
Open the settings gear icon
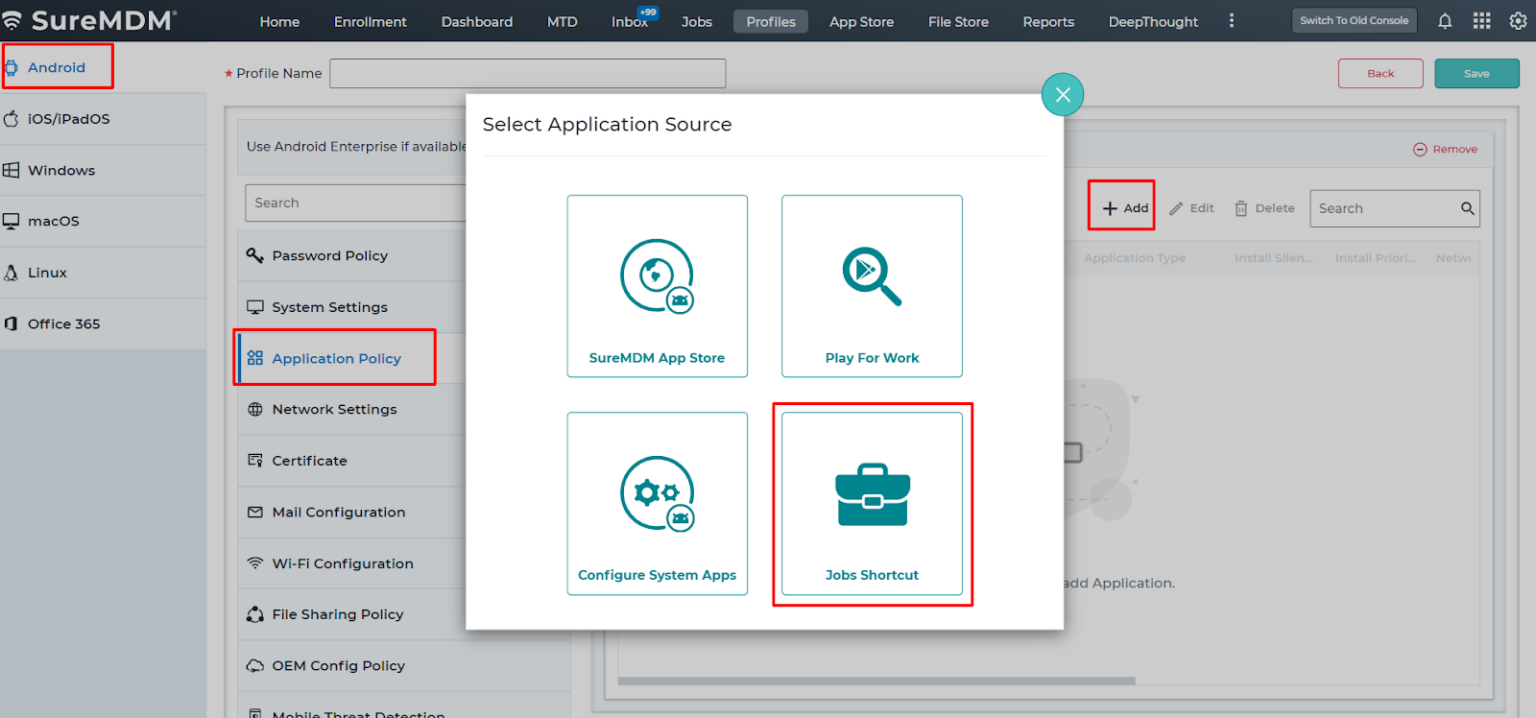[x=1518, y=20]
